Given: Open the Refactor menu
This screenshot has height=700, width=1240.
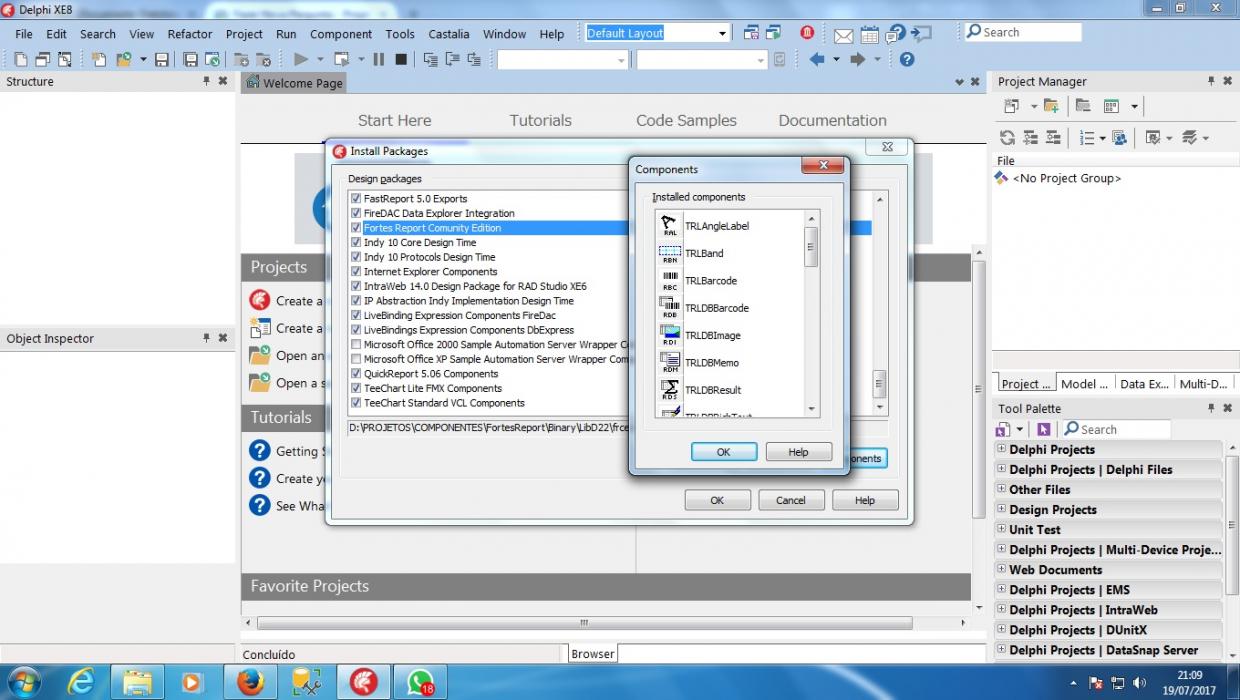Looking at the screenshot, I should click(190, 33).
